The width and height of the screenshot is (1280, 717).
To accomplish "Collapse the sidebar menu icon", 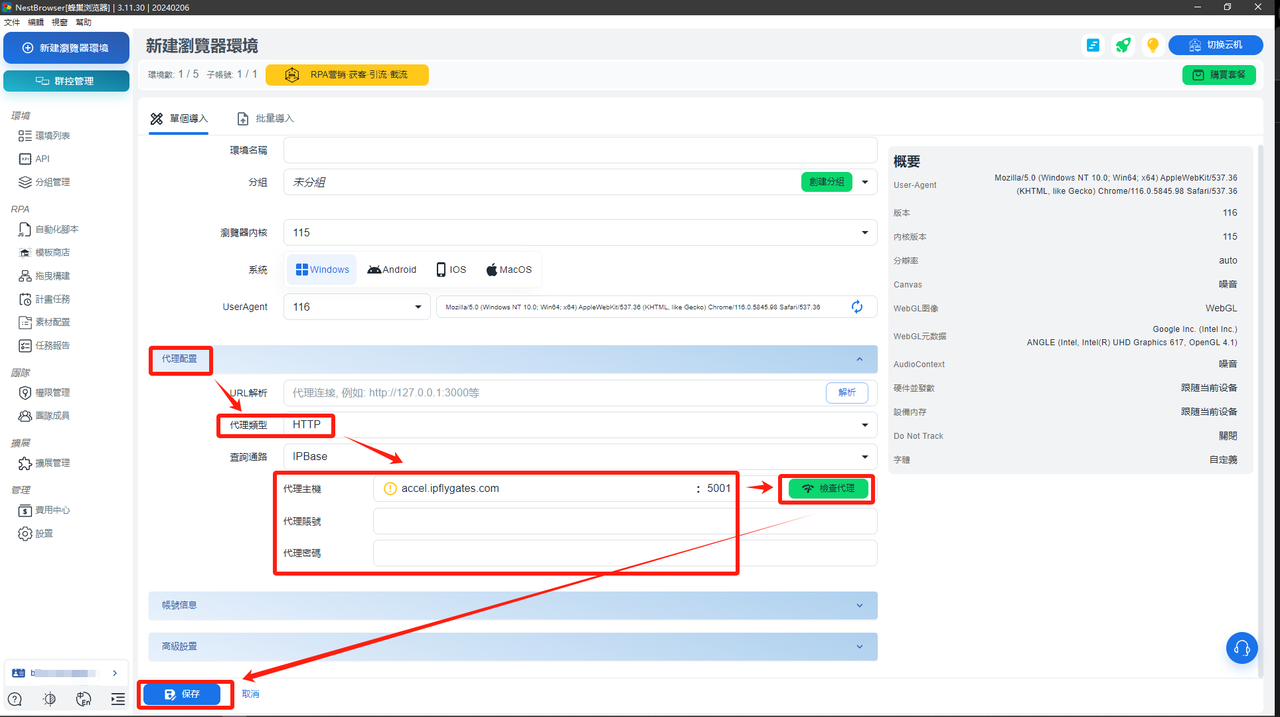I will point(118,699).
